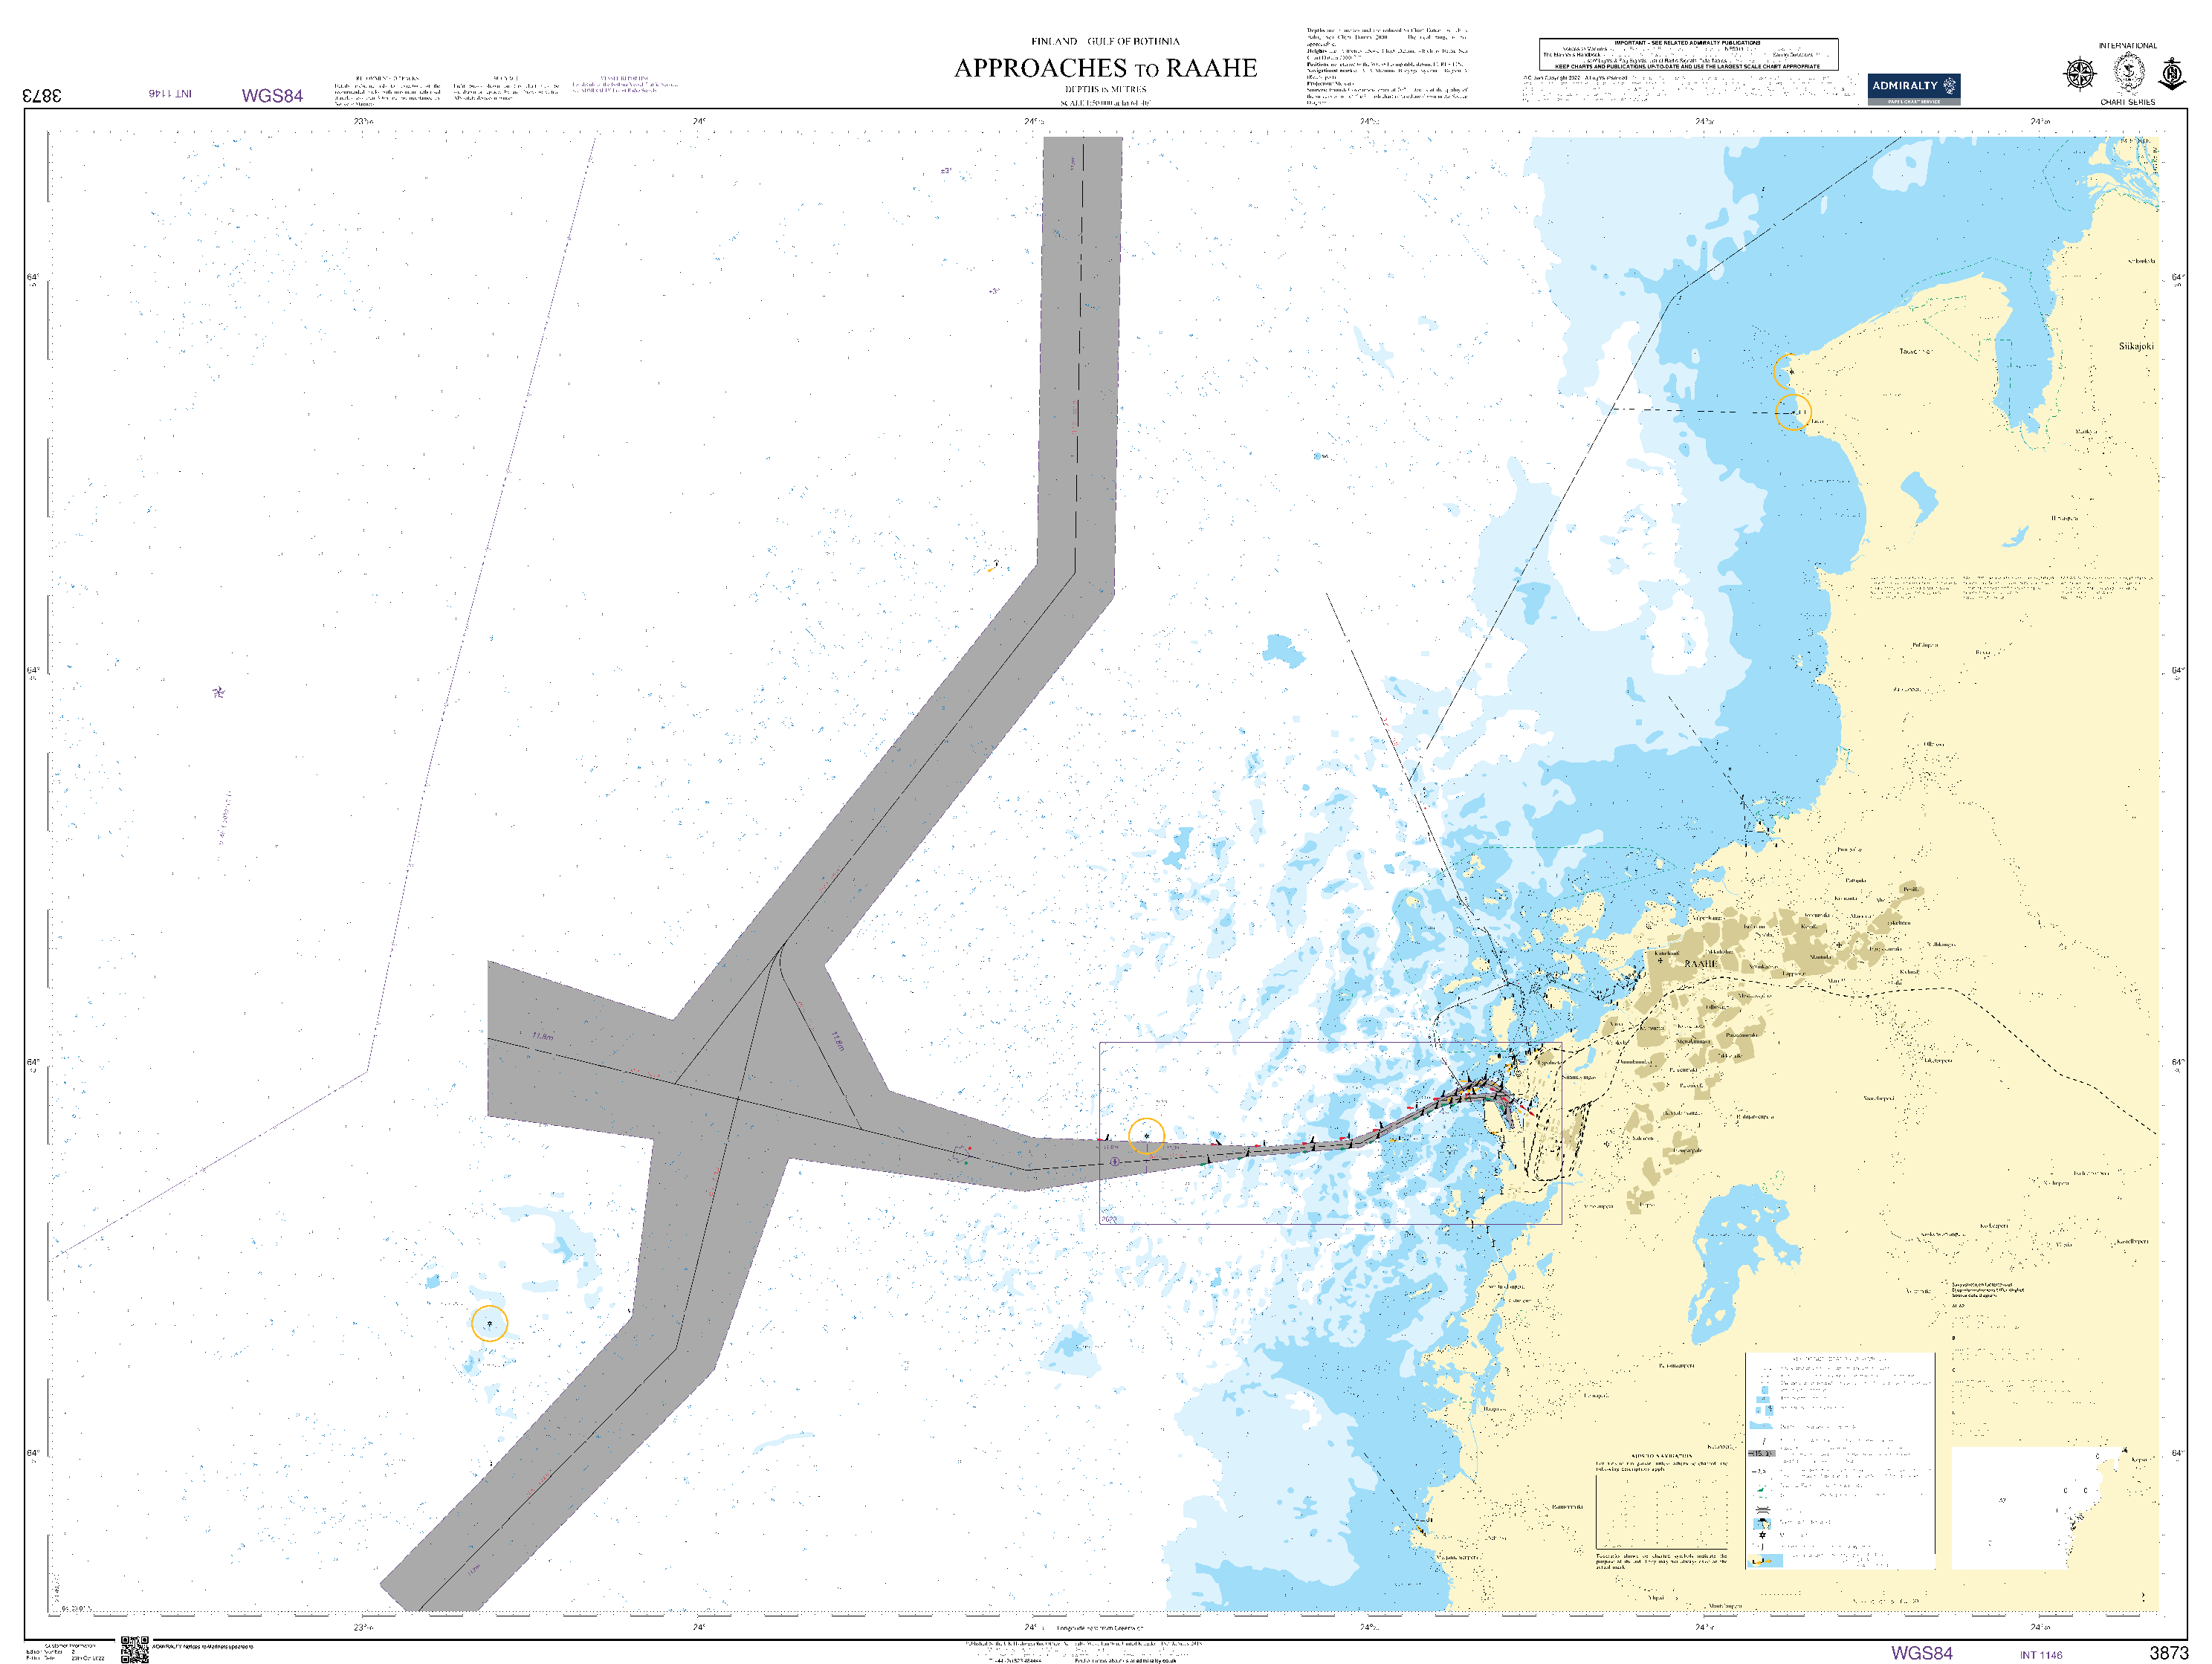This screenshot has height=1664, width=2212.
Task: Click the CHART SERIES caption below the emblems
Action: click(2127, 102)
